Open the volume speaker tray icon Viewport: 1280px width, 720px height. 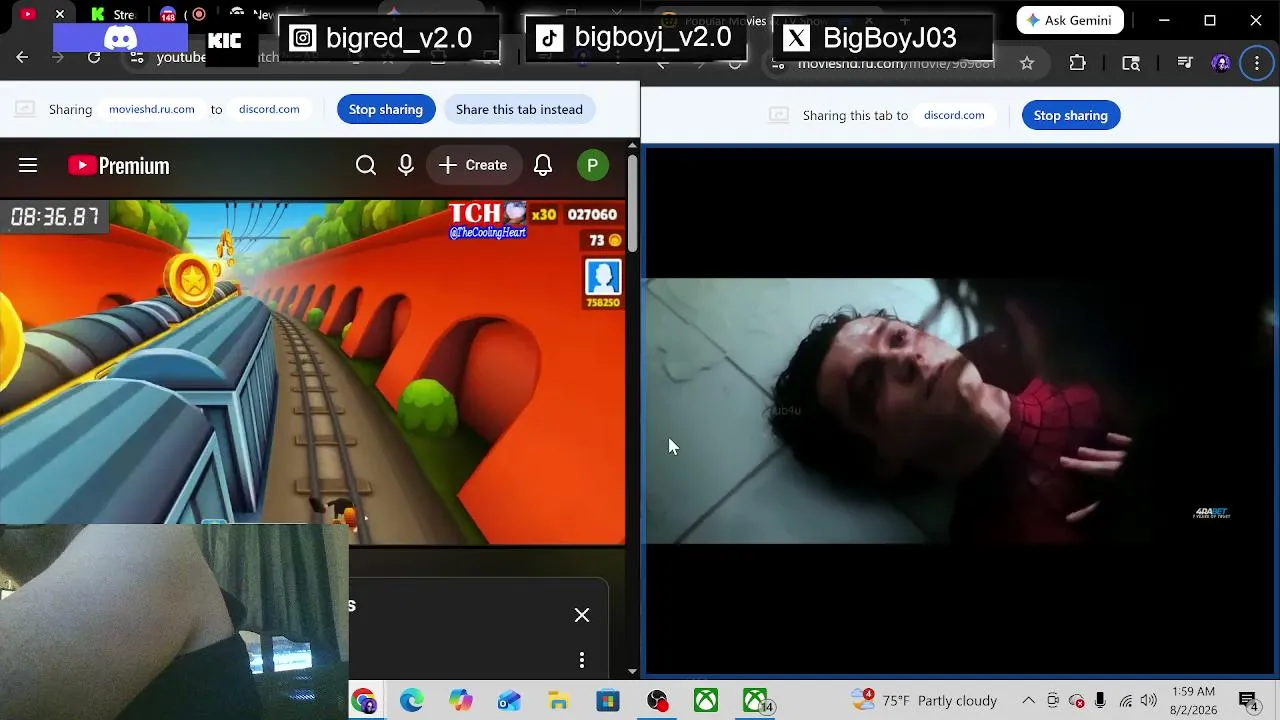click(x=1148, y=700)
